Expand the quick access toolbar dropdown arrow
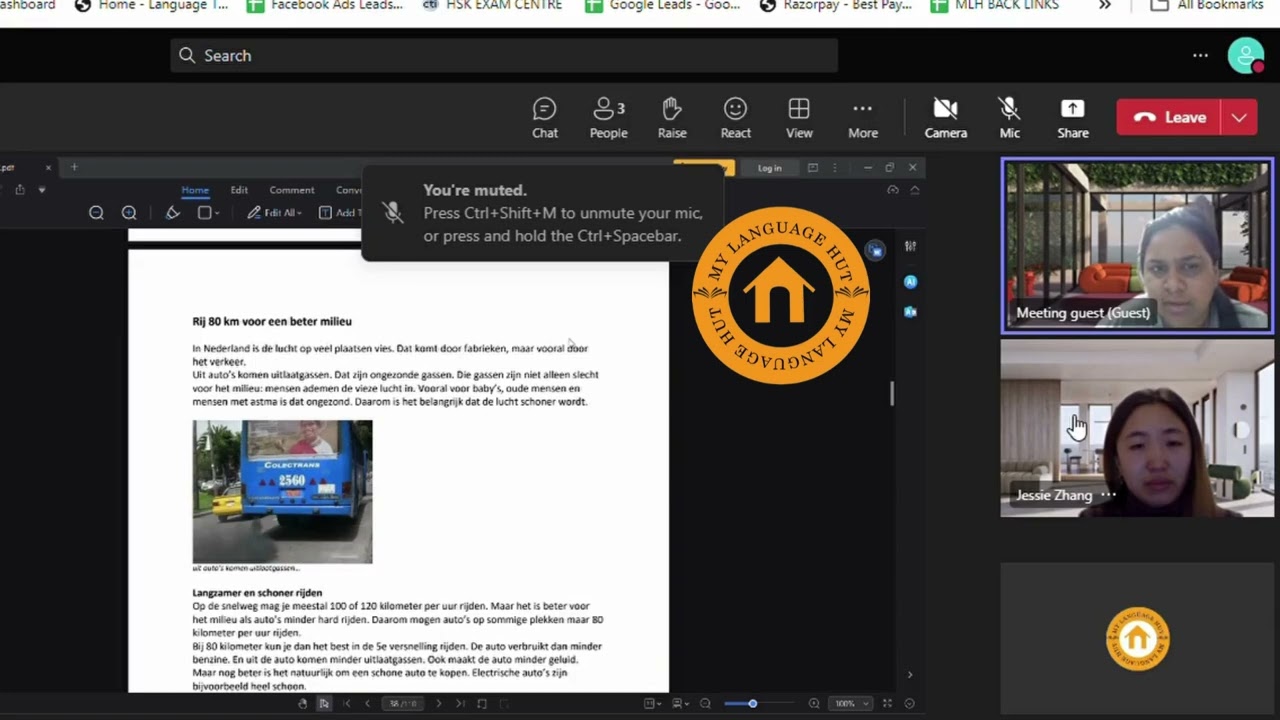 41,189
